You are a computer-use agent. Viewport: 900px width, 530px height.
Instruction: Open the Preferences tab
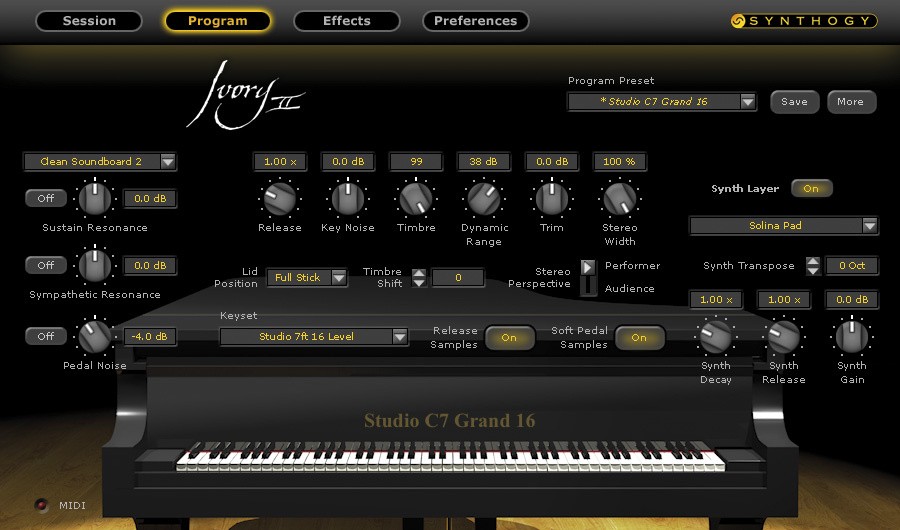(x=475, y=20)
